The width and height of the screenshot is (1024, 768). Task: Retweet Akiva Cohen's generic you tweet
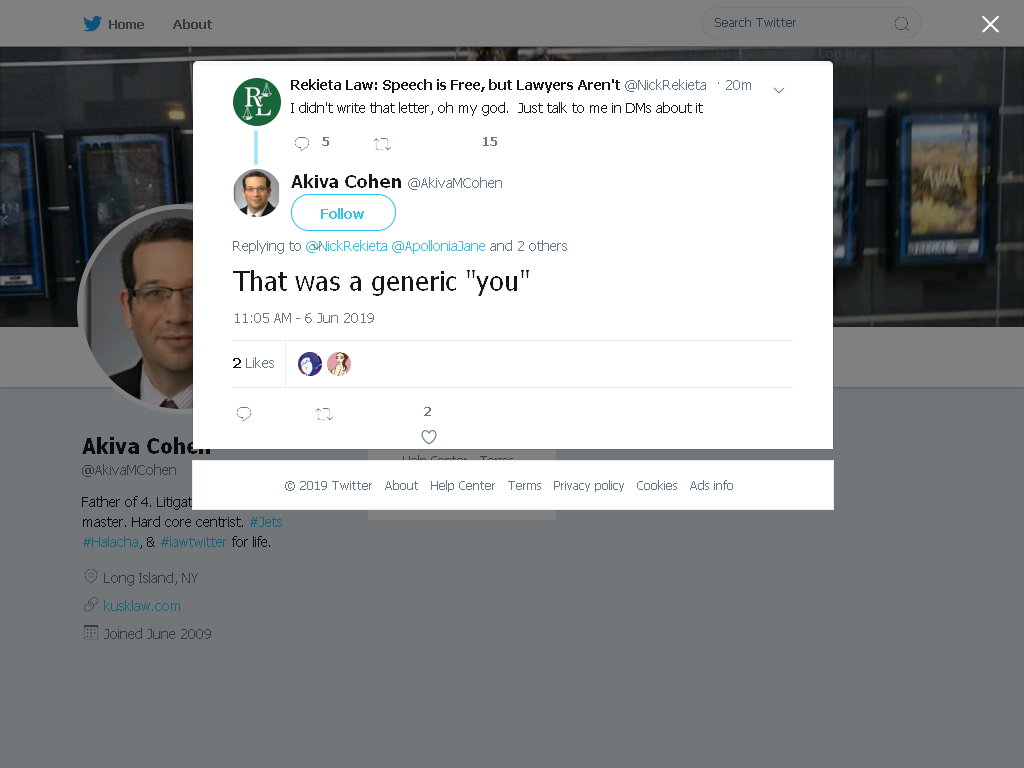point(325,413)
